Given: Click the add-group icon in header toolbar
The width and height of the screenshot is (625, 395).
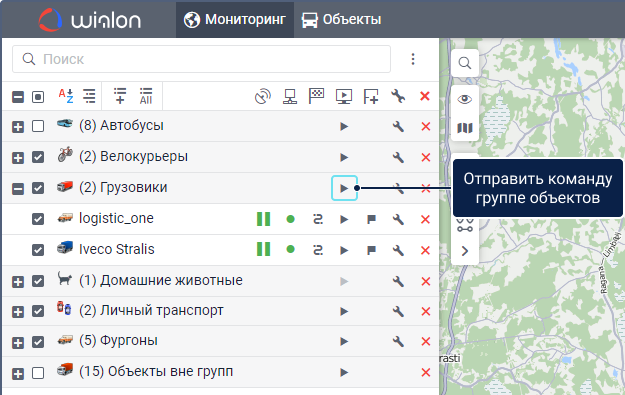Looking at the screenshot, I should click(x=371, y=96).
